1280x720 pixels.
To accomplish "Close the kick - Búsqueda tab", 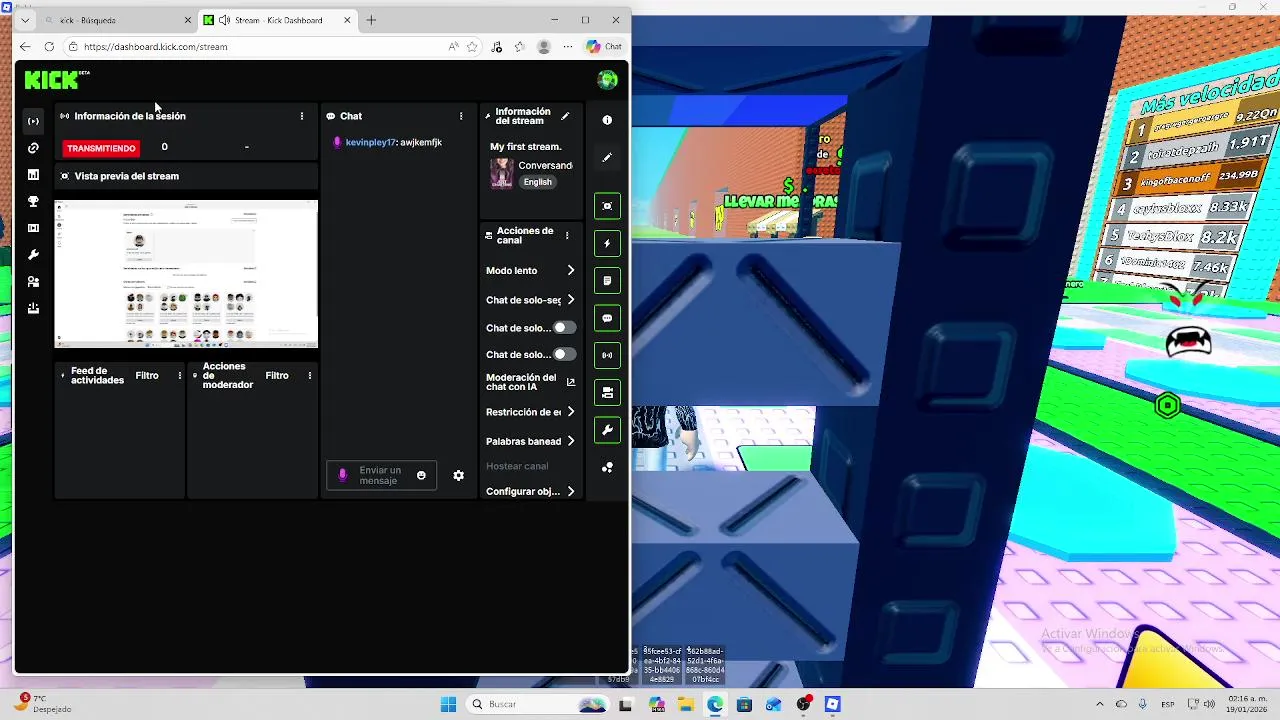I will [x=188, y=20].
